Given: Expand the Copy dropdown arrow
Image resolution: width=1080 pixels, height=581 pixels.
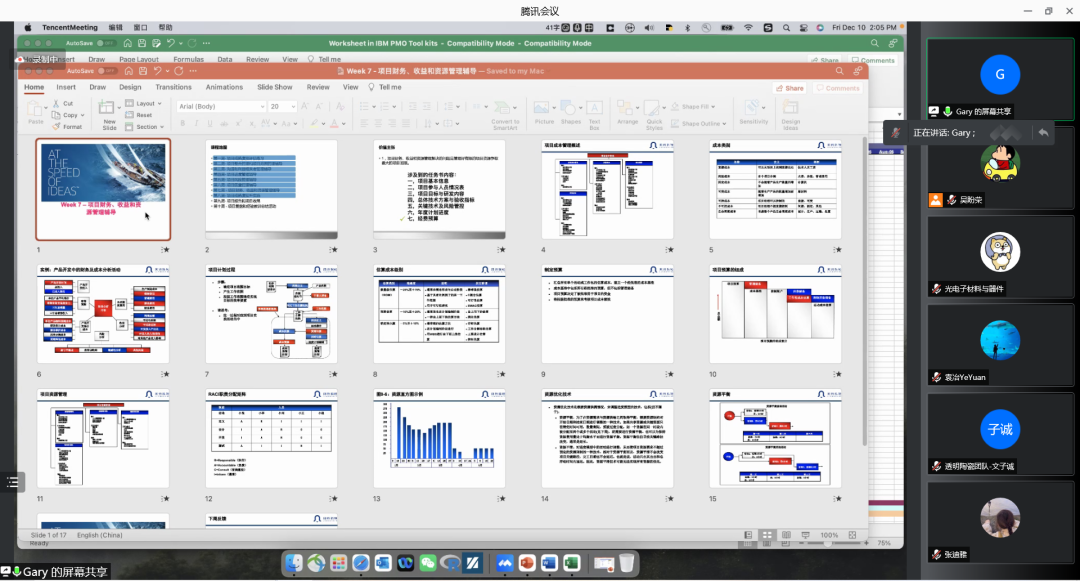Looking at the screenshot, I should pos(83,115).
